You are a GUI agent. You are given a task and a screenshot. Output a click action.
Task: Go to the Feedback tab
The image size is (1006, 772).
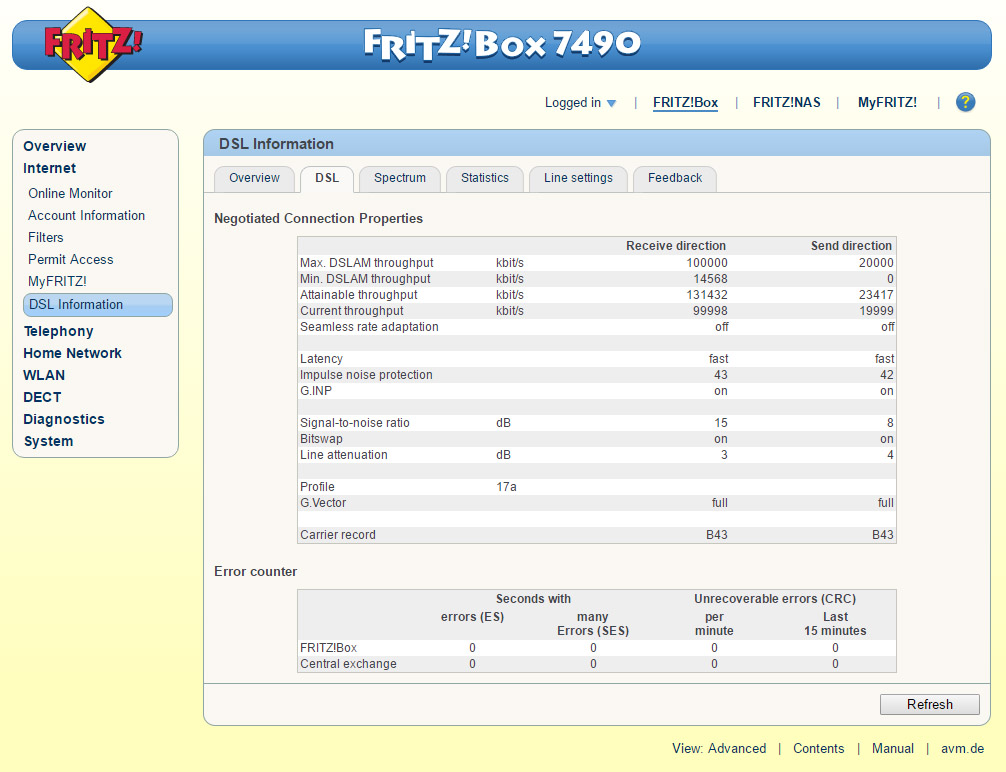[x=674, y=178]
